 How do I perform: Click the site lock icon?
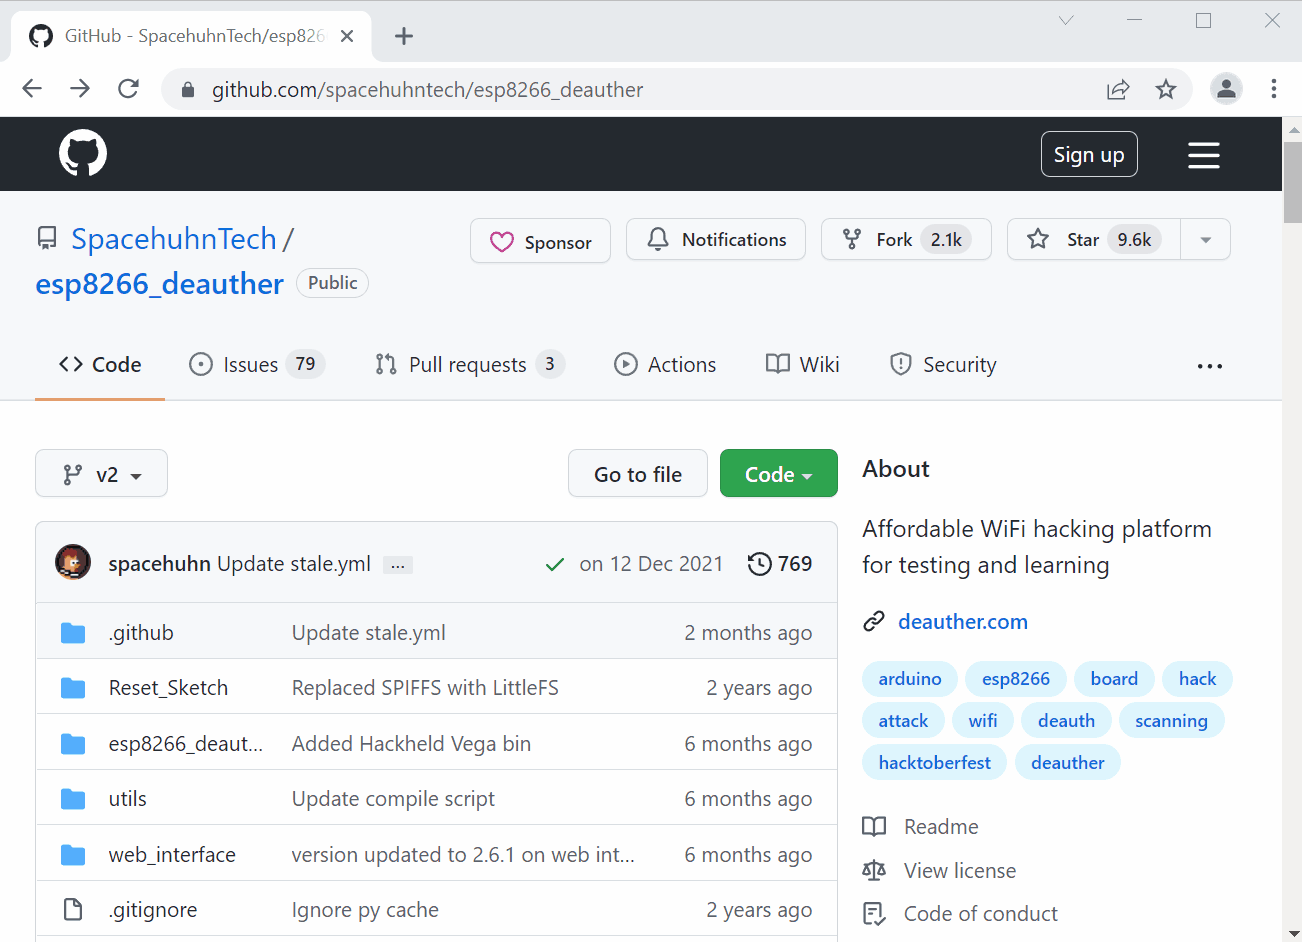187,90
